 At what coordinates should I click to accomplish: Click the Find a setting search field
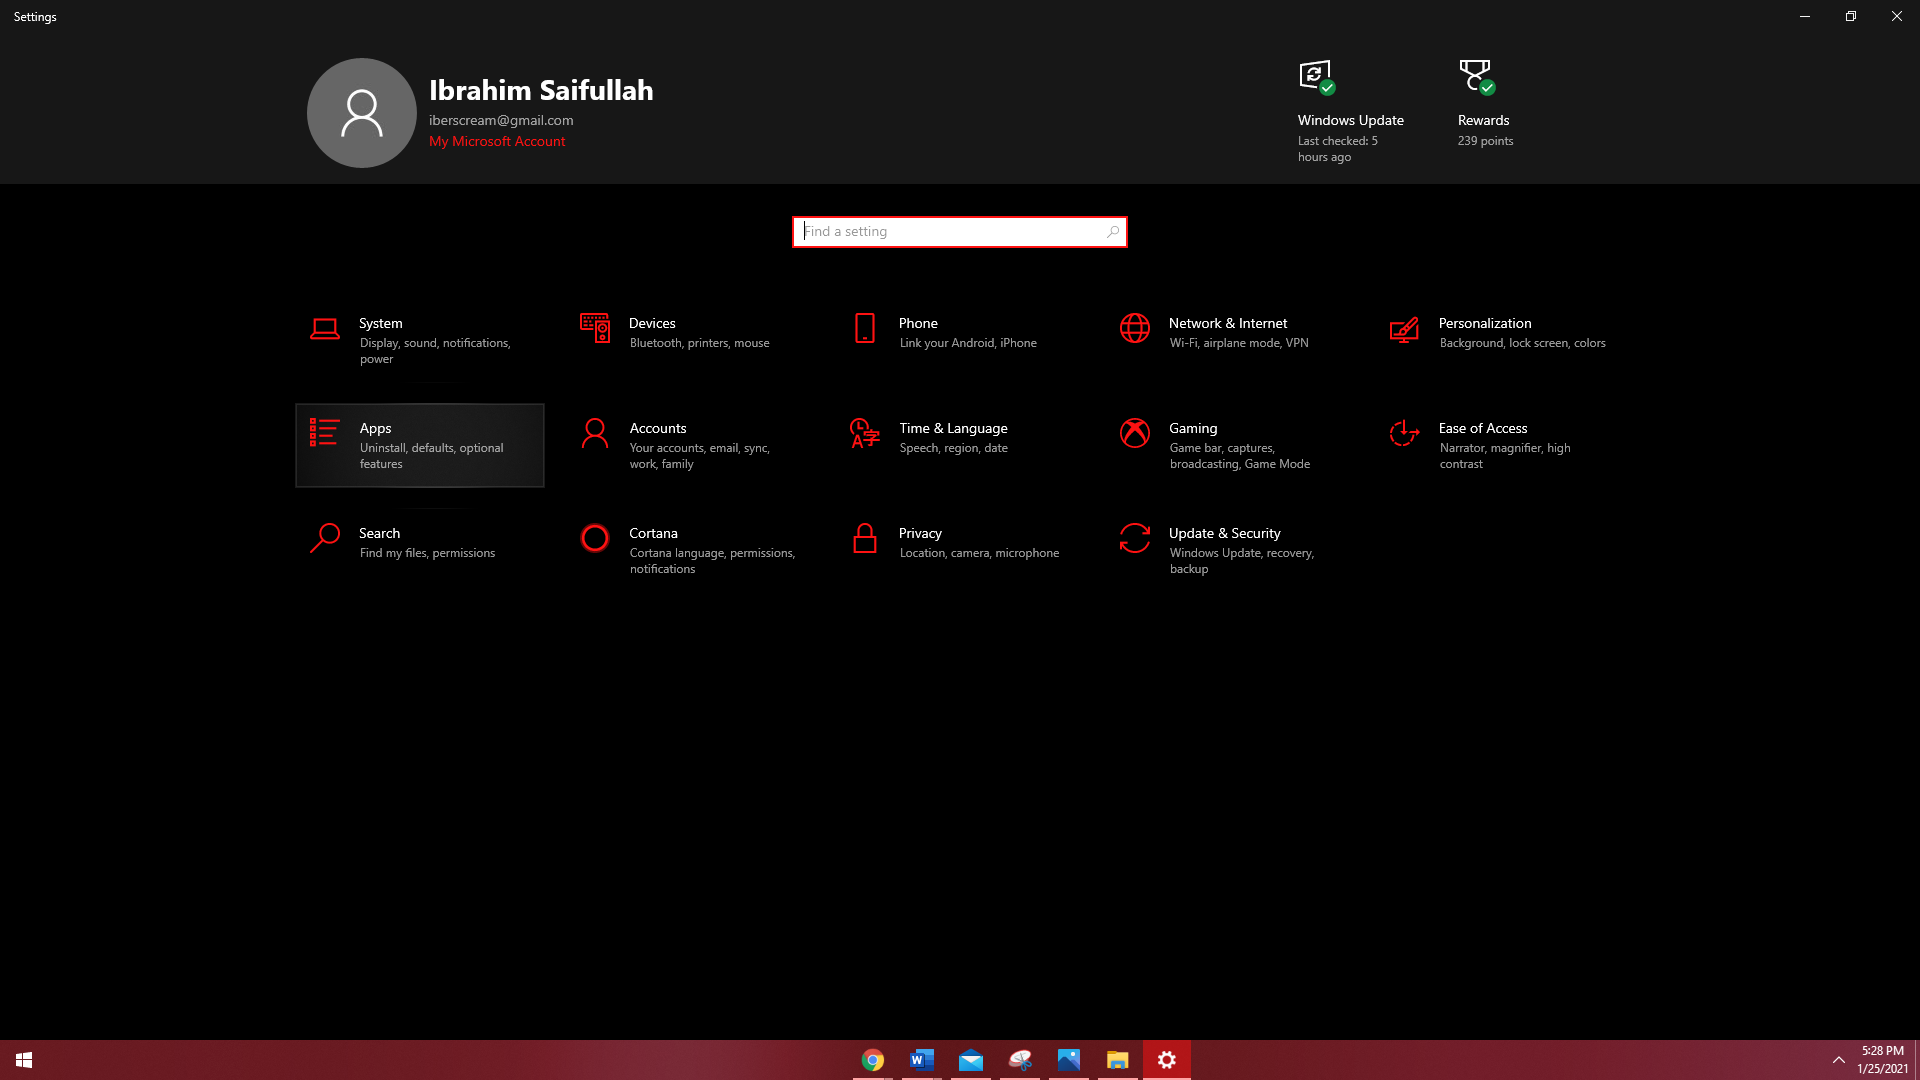[x=960, y=232]
